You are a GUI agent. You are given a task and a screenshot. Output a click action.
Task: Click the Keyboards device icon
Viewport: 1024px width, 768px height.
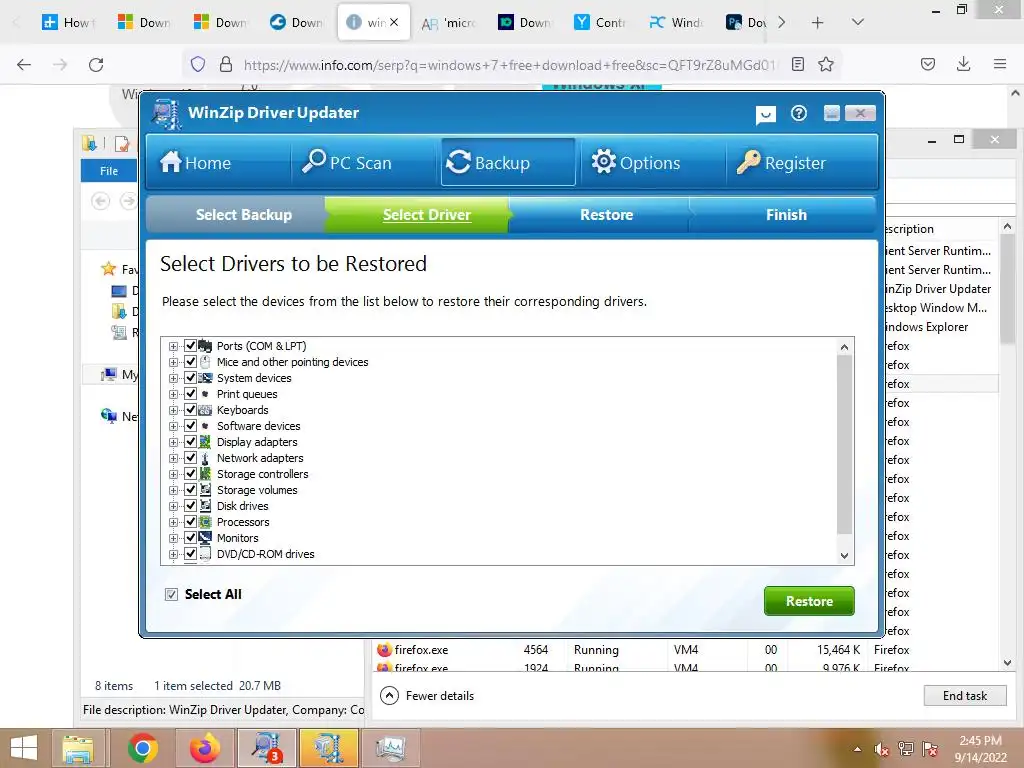pos(205,409)
